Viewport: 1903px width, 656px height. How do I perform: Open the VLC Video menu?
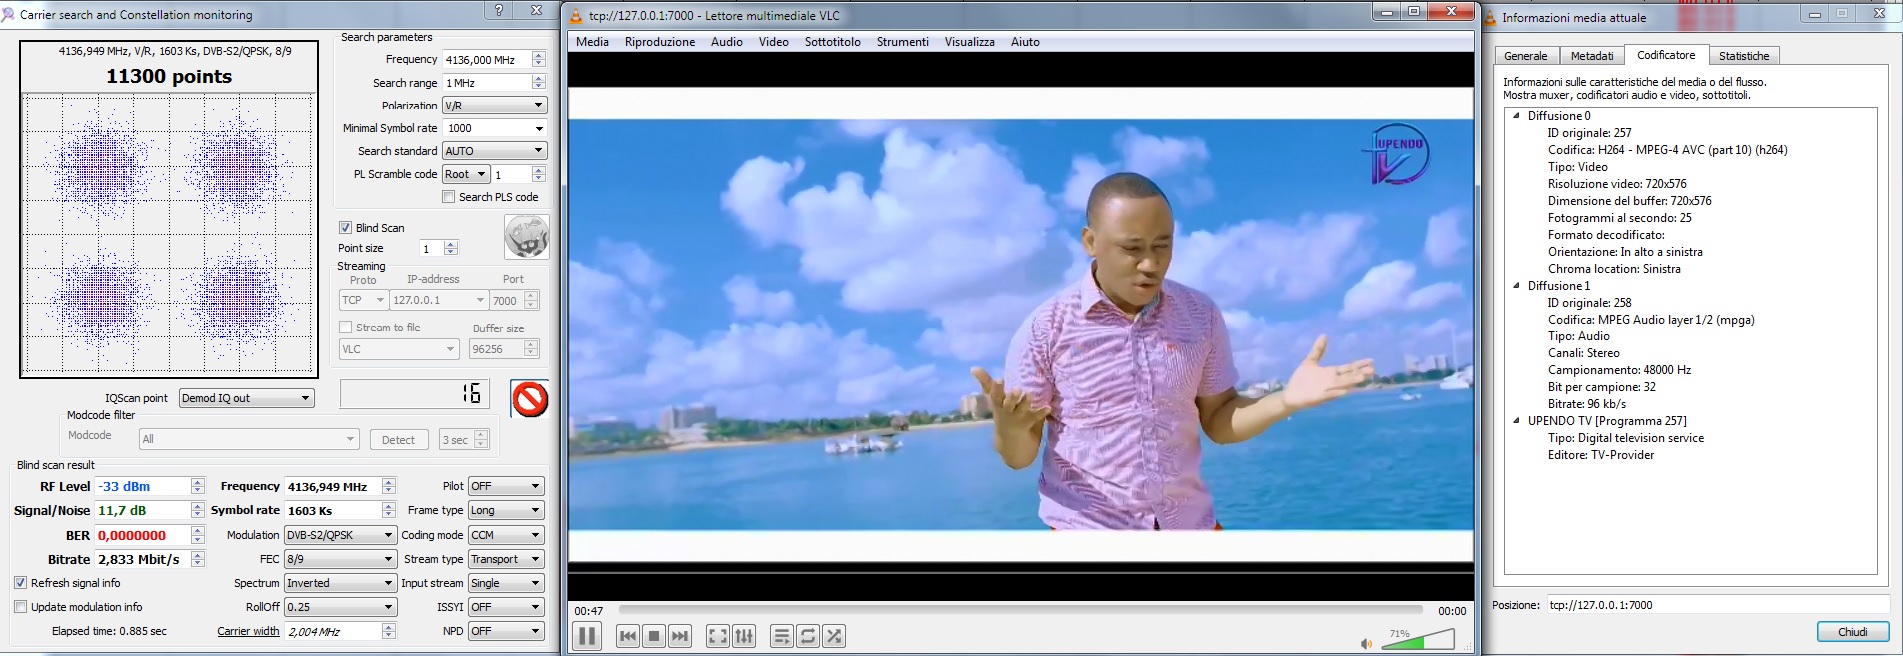(x=773, y=42)
